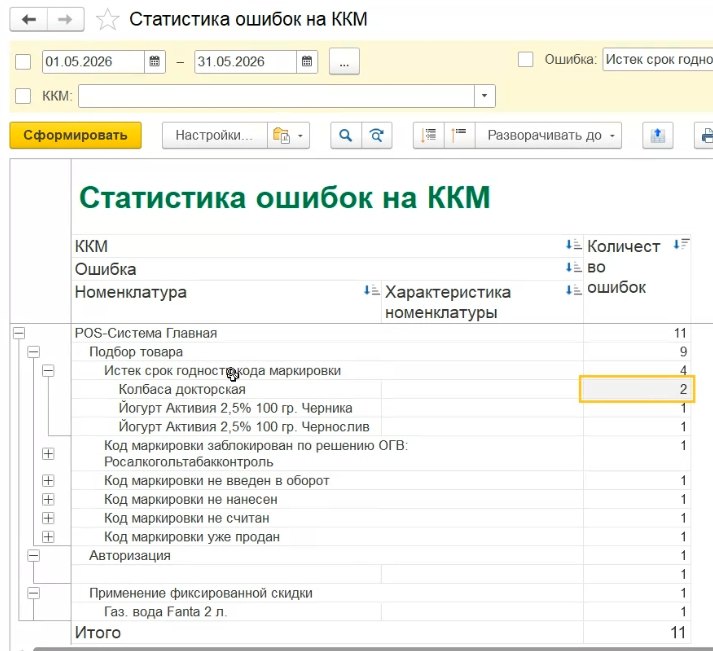The width and height of the screenshot is (713, 651).
Task: Generate report with Сформировать button
Action: [x=75, y=135]
